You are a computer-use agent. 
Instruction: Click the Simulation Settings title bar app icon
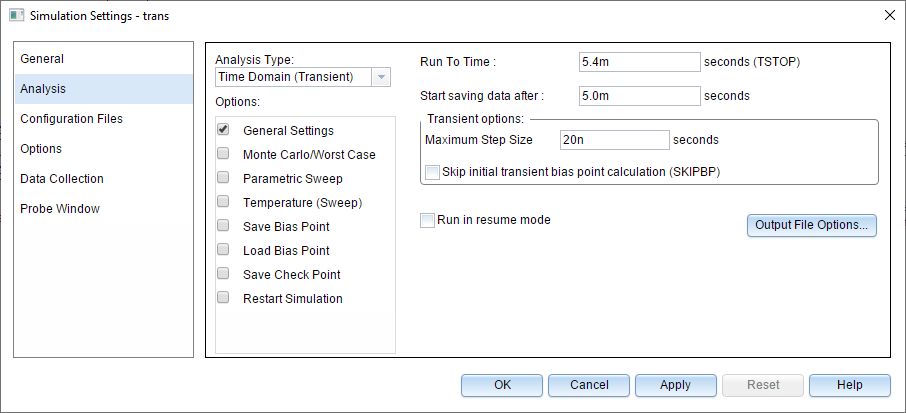click(16, 16)
